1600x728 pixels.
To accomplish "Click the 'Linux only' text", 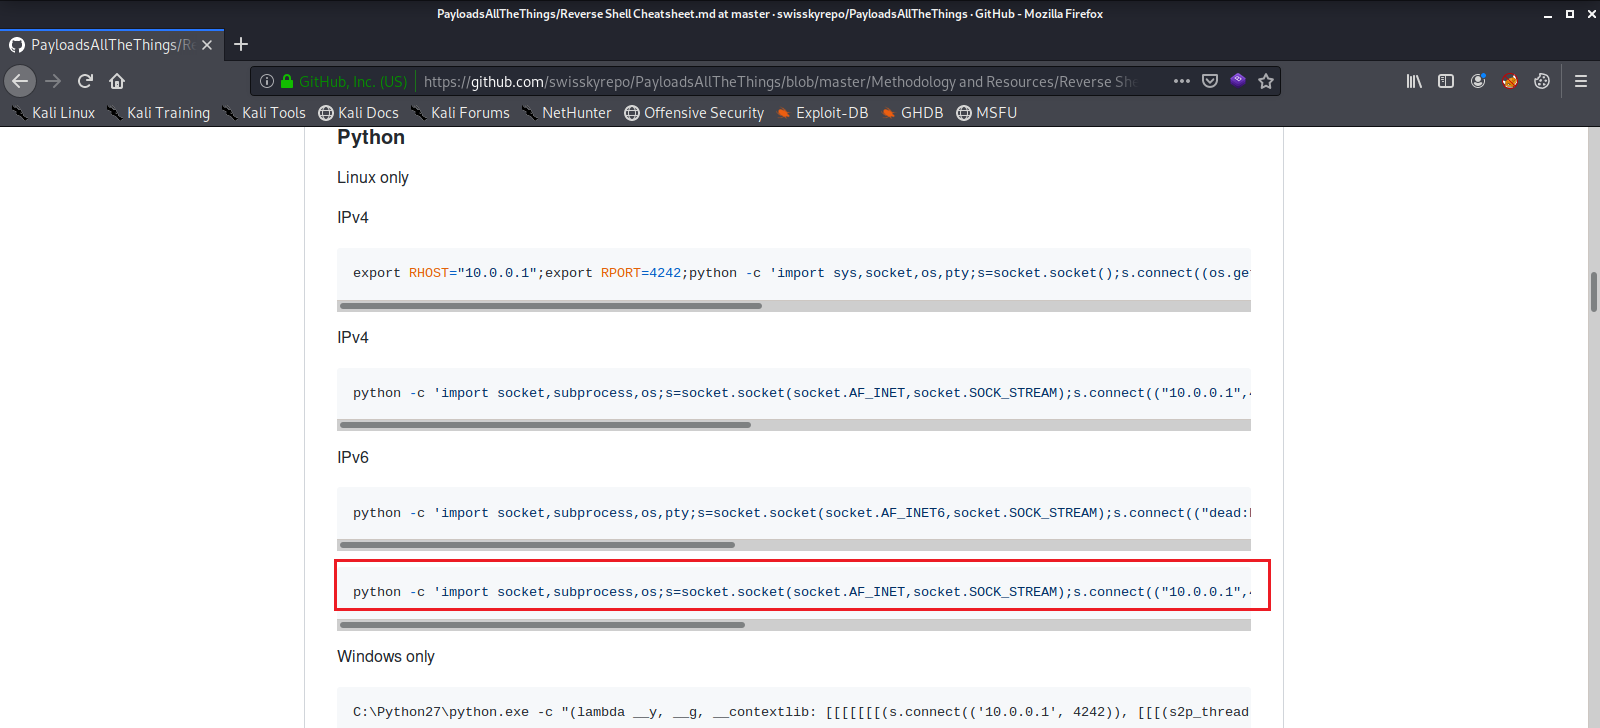I will tap(373, 177).
